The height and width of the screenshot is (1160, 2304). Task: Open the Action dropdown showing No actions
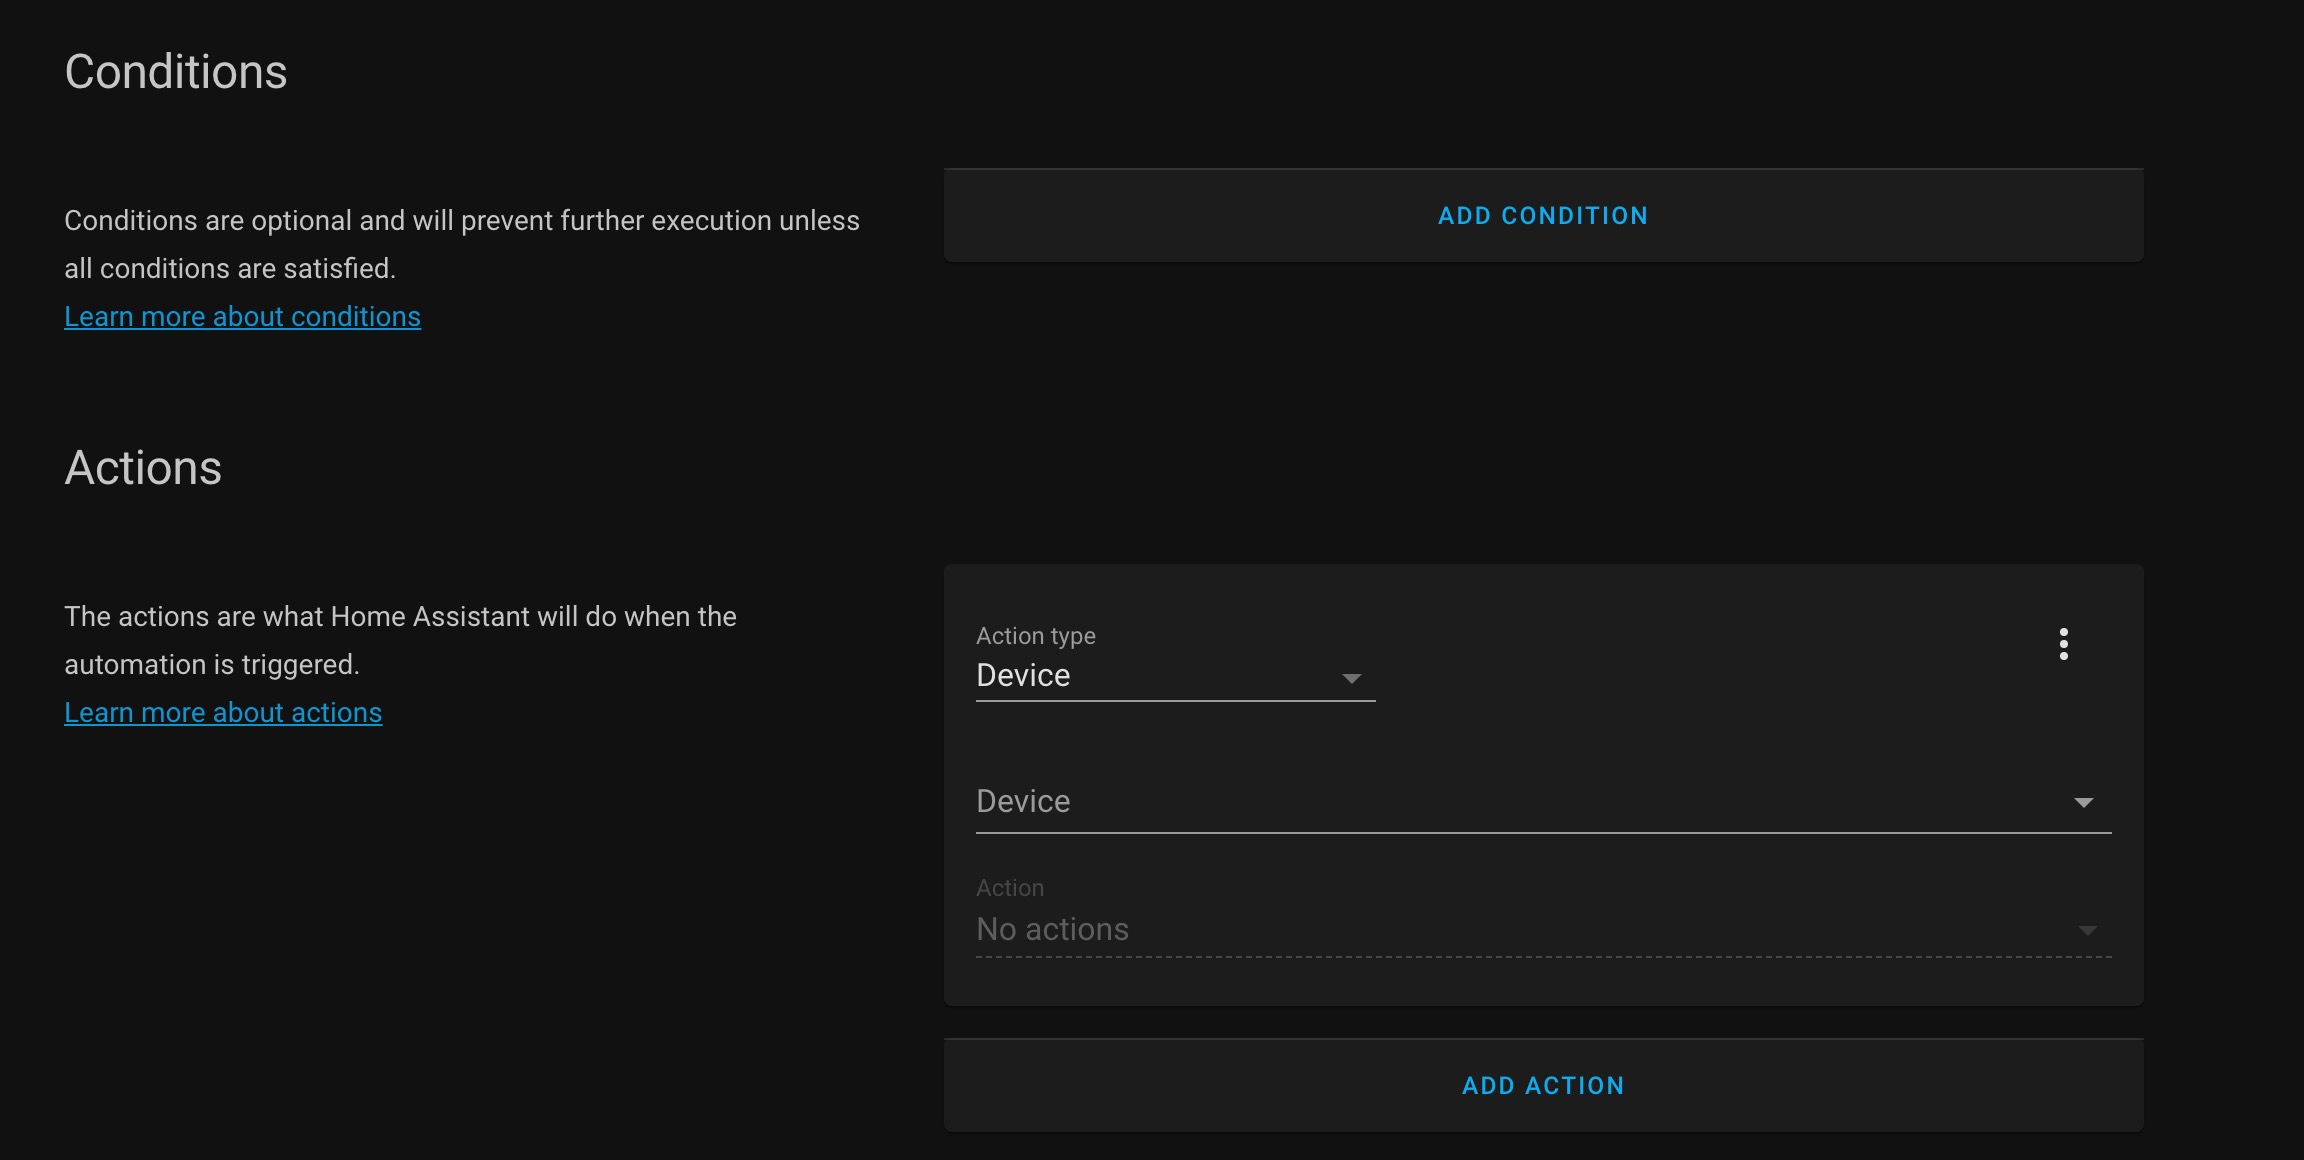click(x=1543, y=917)
